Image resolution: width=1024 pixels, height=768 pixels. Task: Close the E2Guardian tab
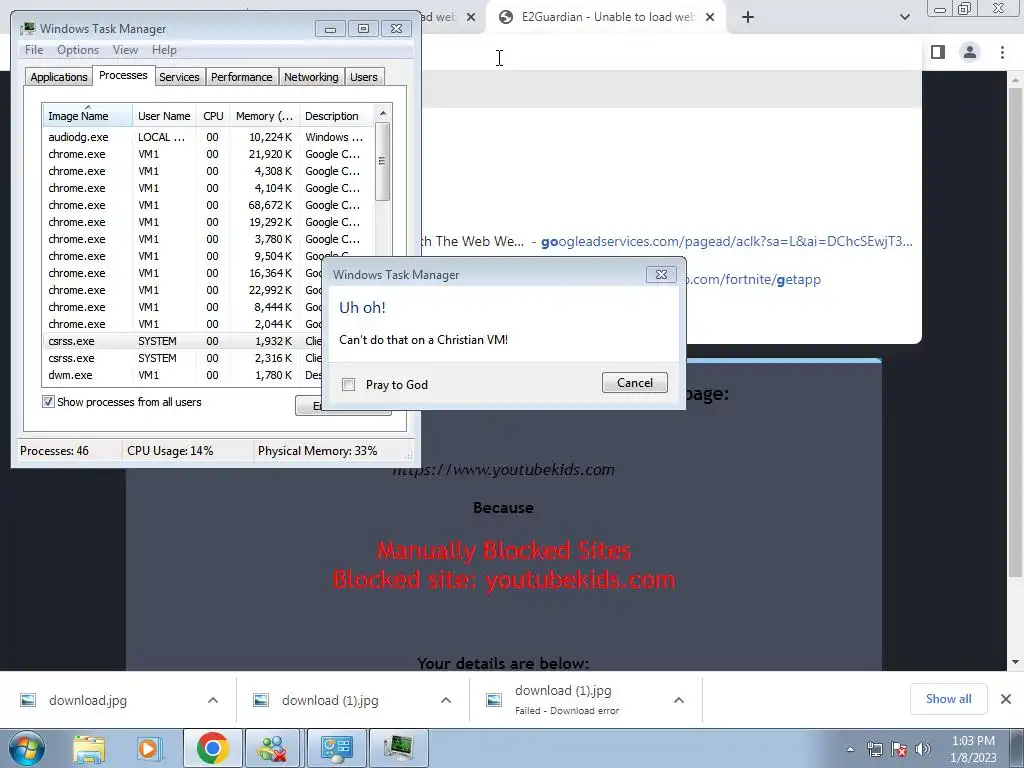click(x=710, y=17)
